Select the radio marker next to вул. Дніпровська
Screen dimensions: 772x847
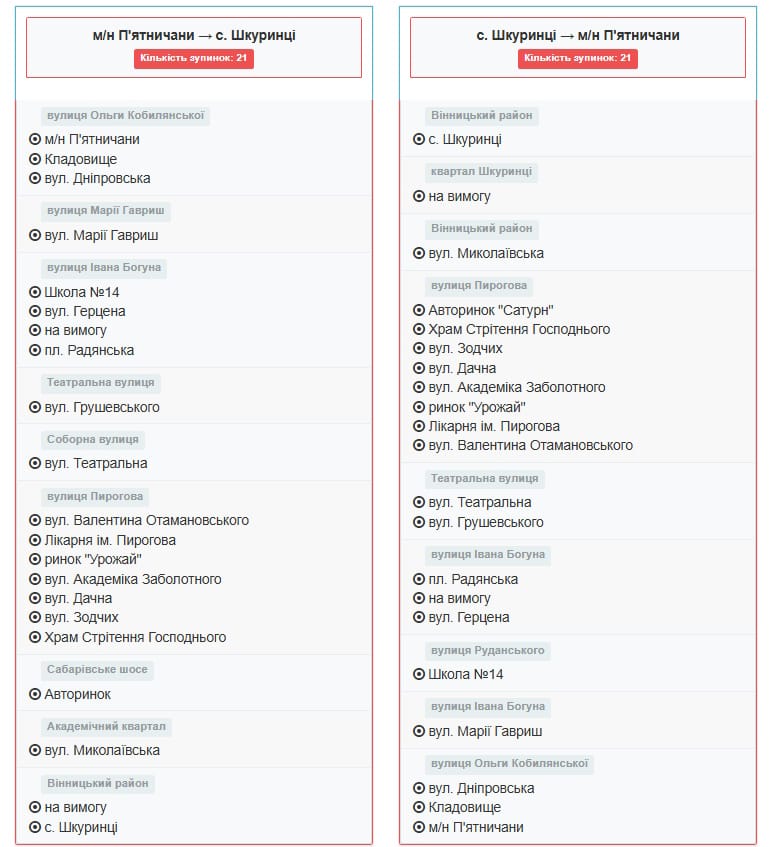tap(37, 177)
